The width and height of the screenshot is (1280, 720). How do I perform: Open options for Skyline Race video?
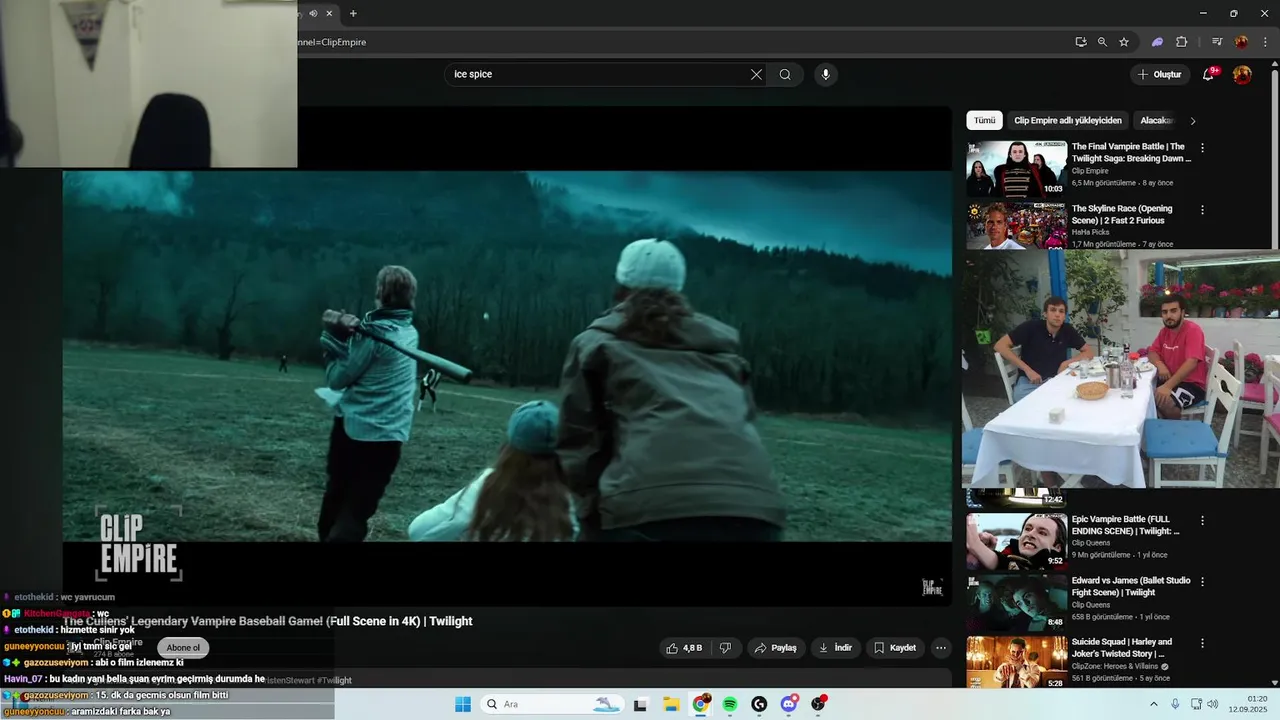pos(1202,210)
